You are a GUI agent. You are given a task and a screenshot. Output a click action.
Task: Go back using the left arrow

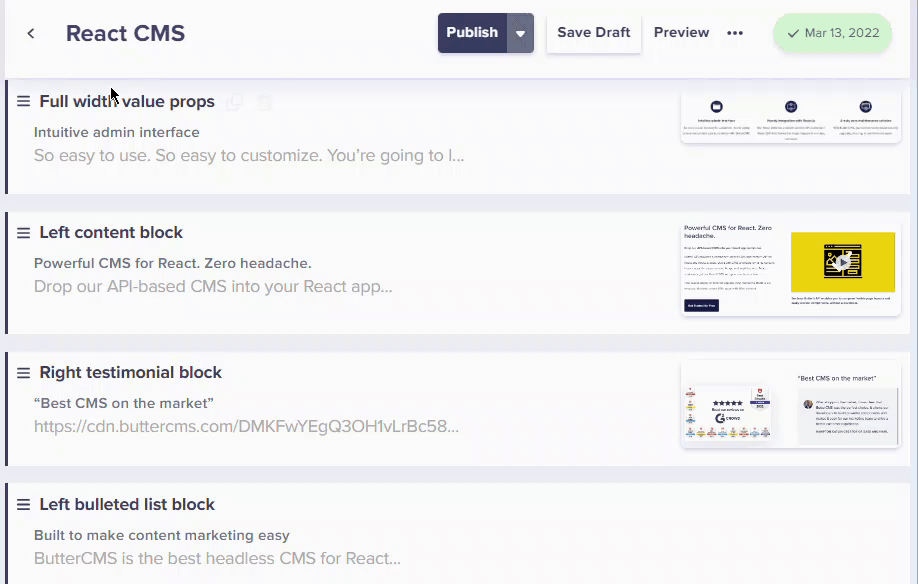coord(31,33)
